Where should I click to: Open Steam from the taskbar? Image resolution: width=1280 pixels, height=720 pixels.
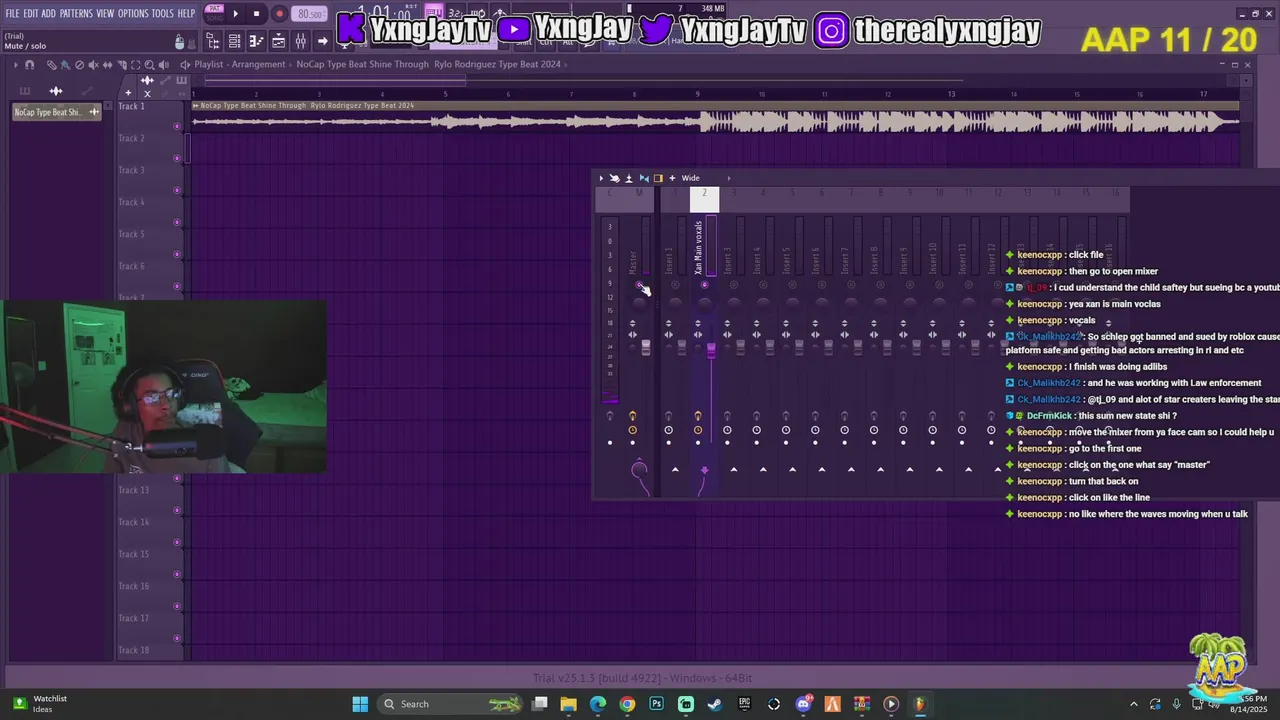point(715,704)
